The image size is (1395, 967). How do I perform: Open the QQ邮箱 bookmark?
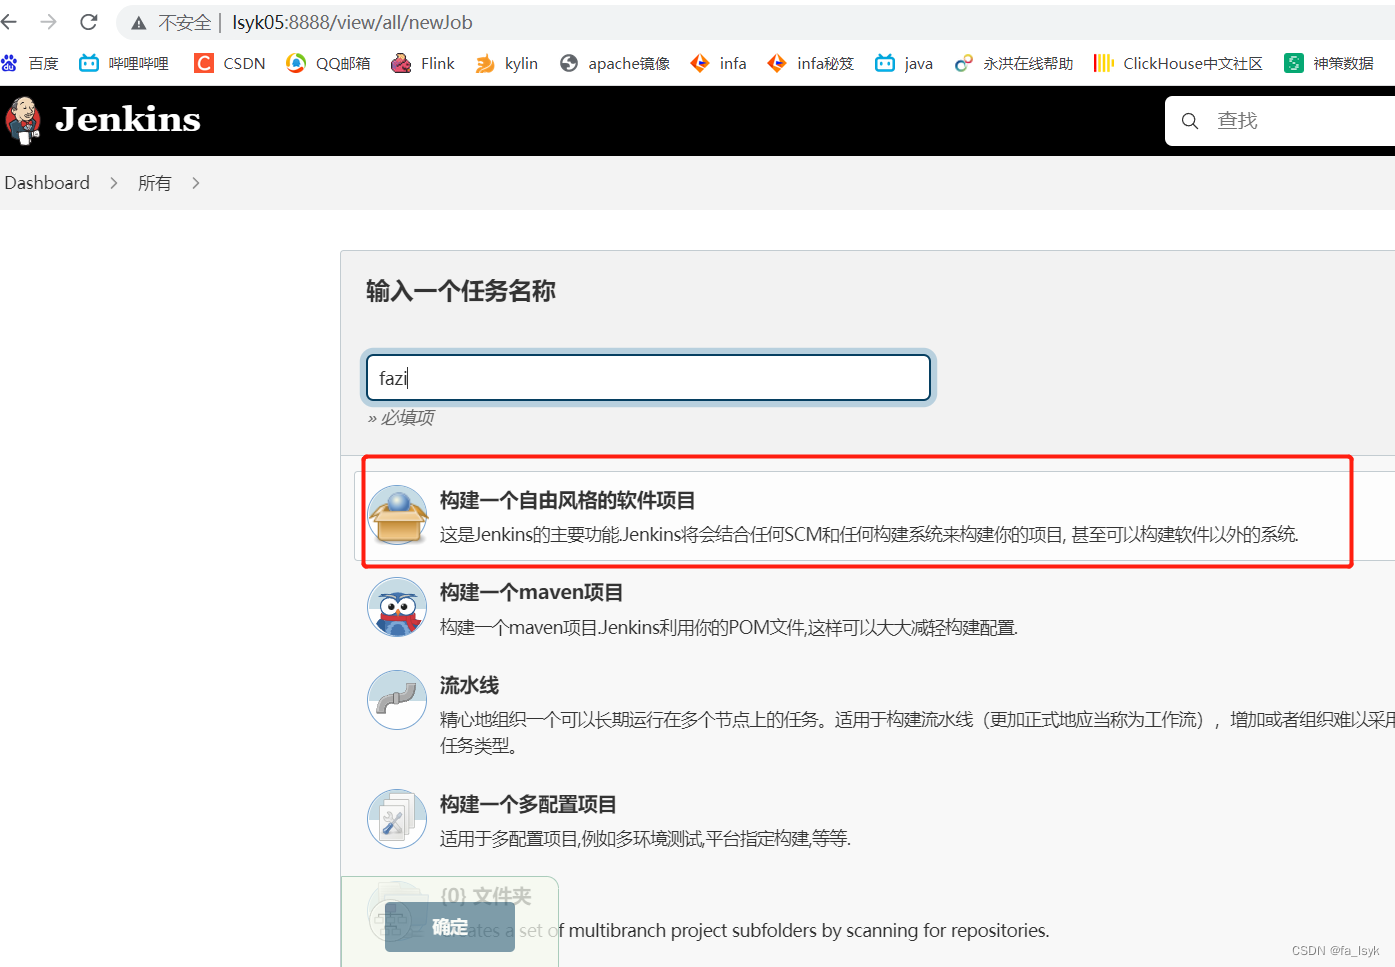coord(328,63)
